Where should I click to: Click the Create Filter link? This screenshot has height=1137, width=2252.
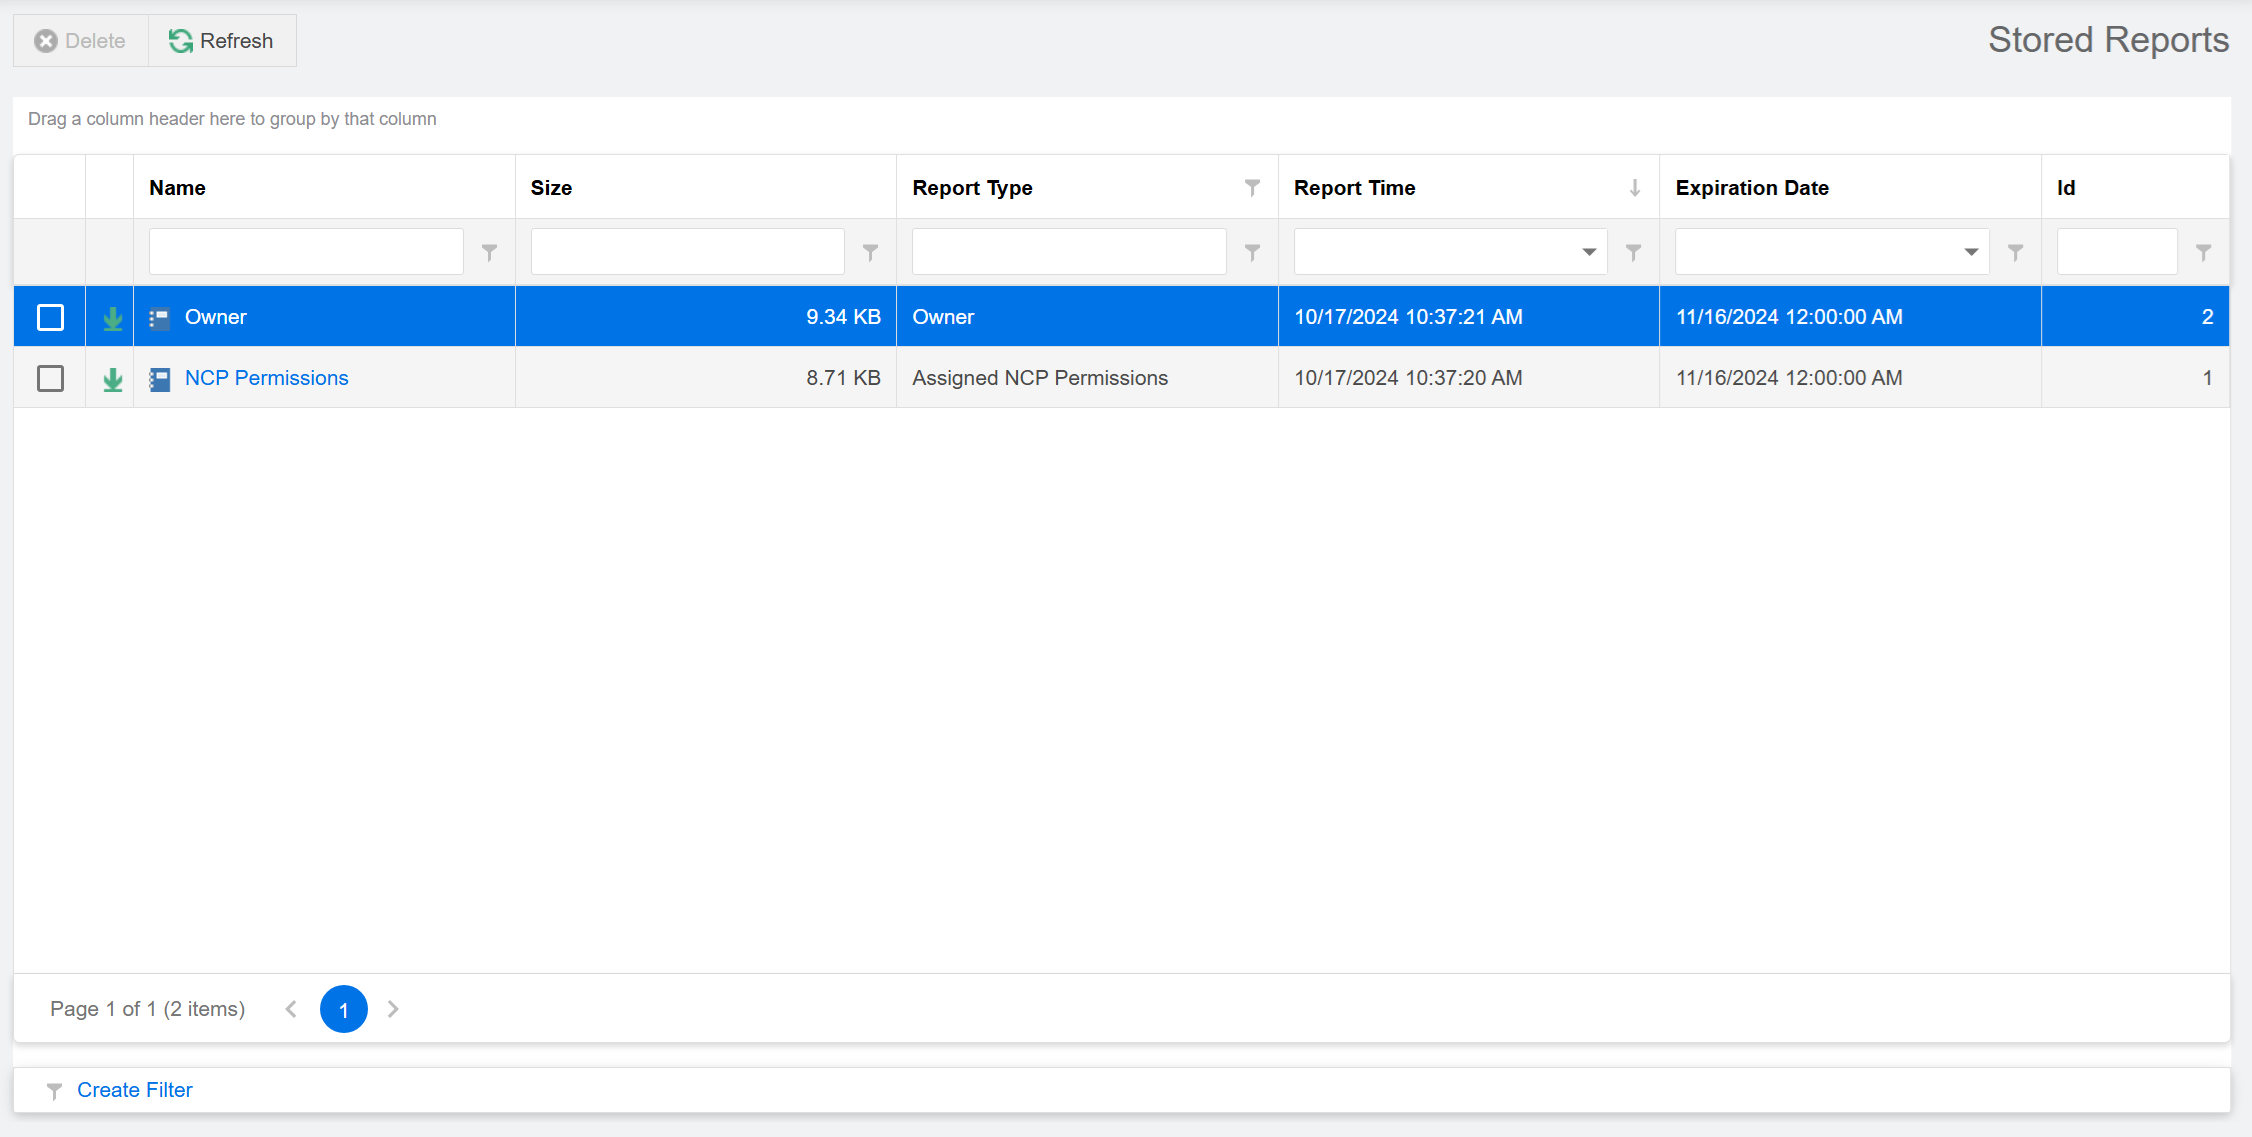134,1090
